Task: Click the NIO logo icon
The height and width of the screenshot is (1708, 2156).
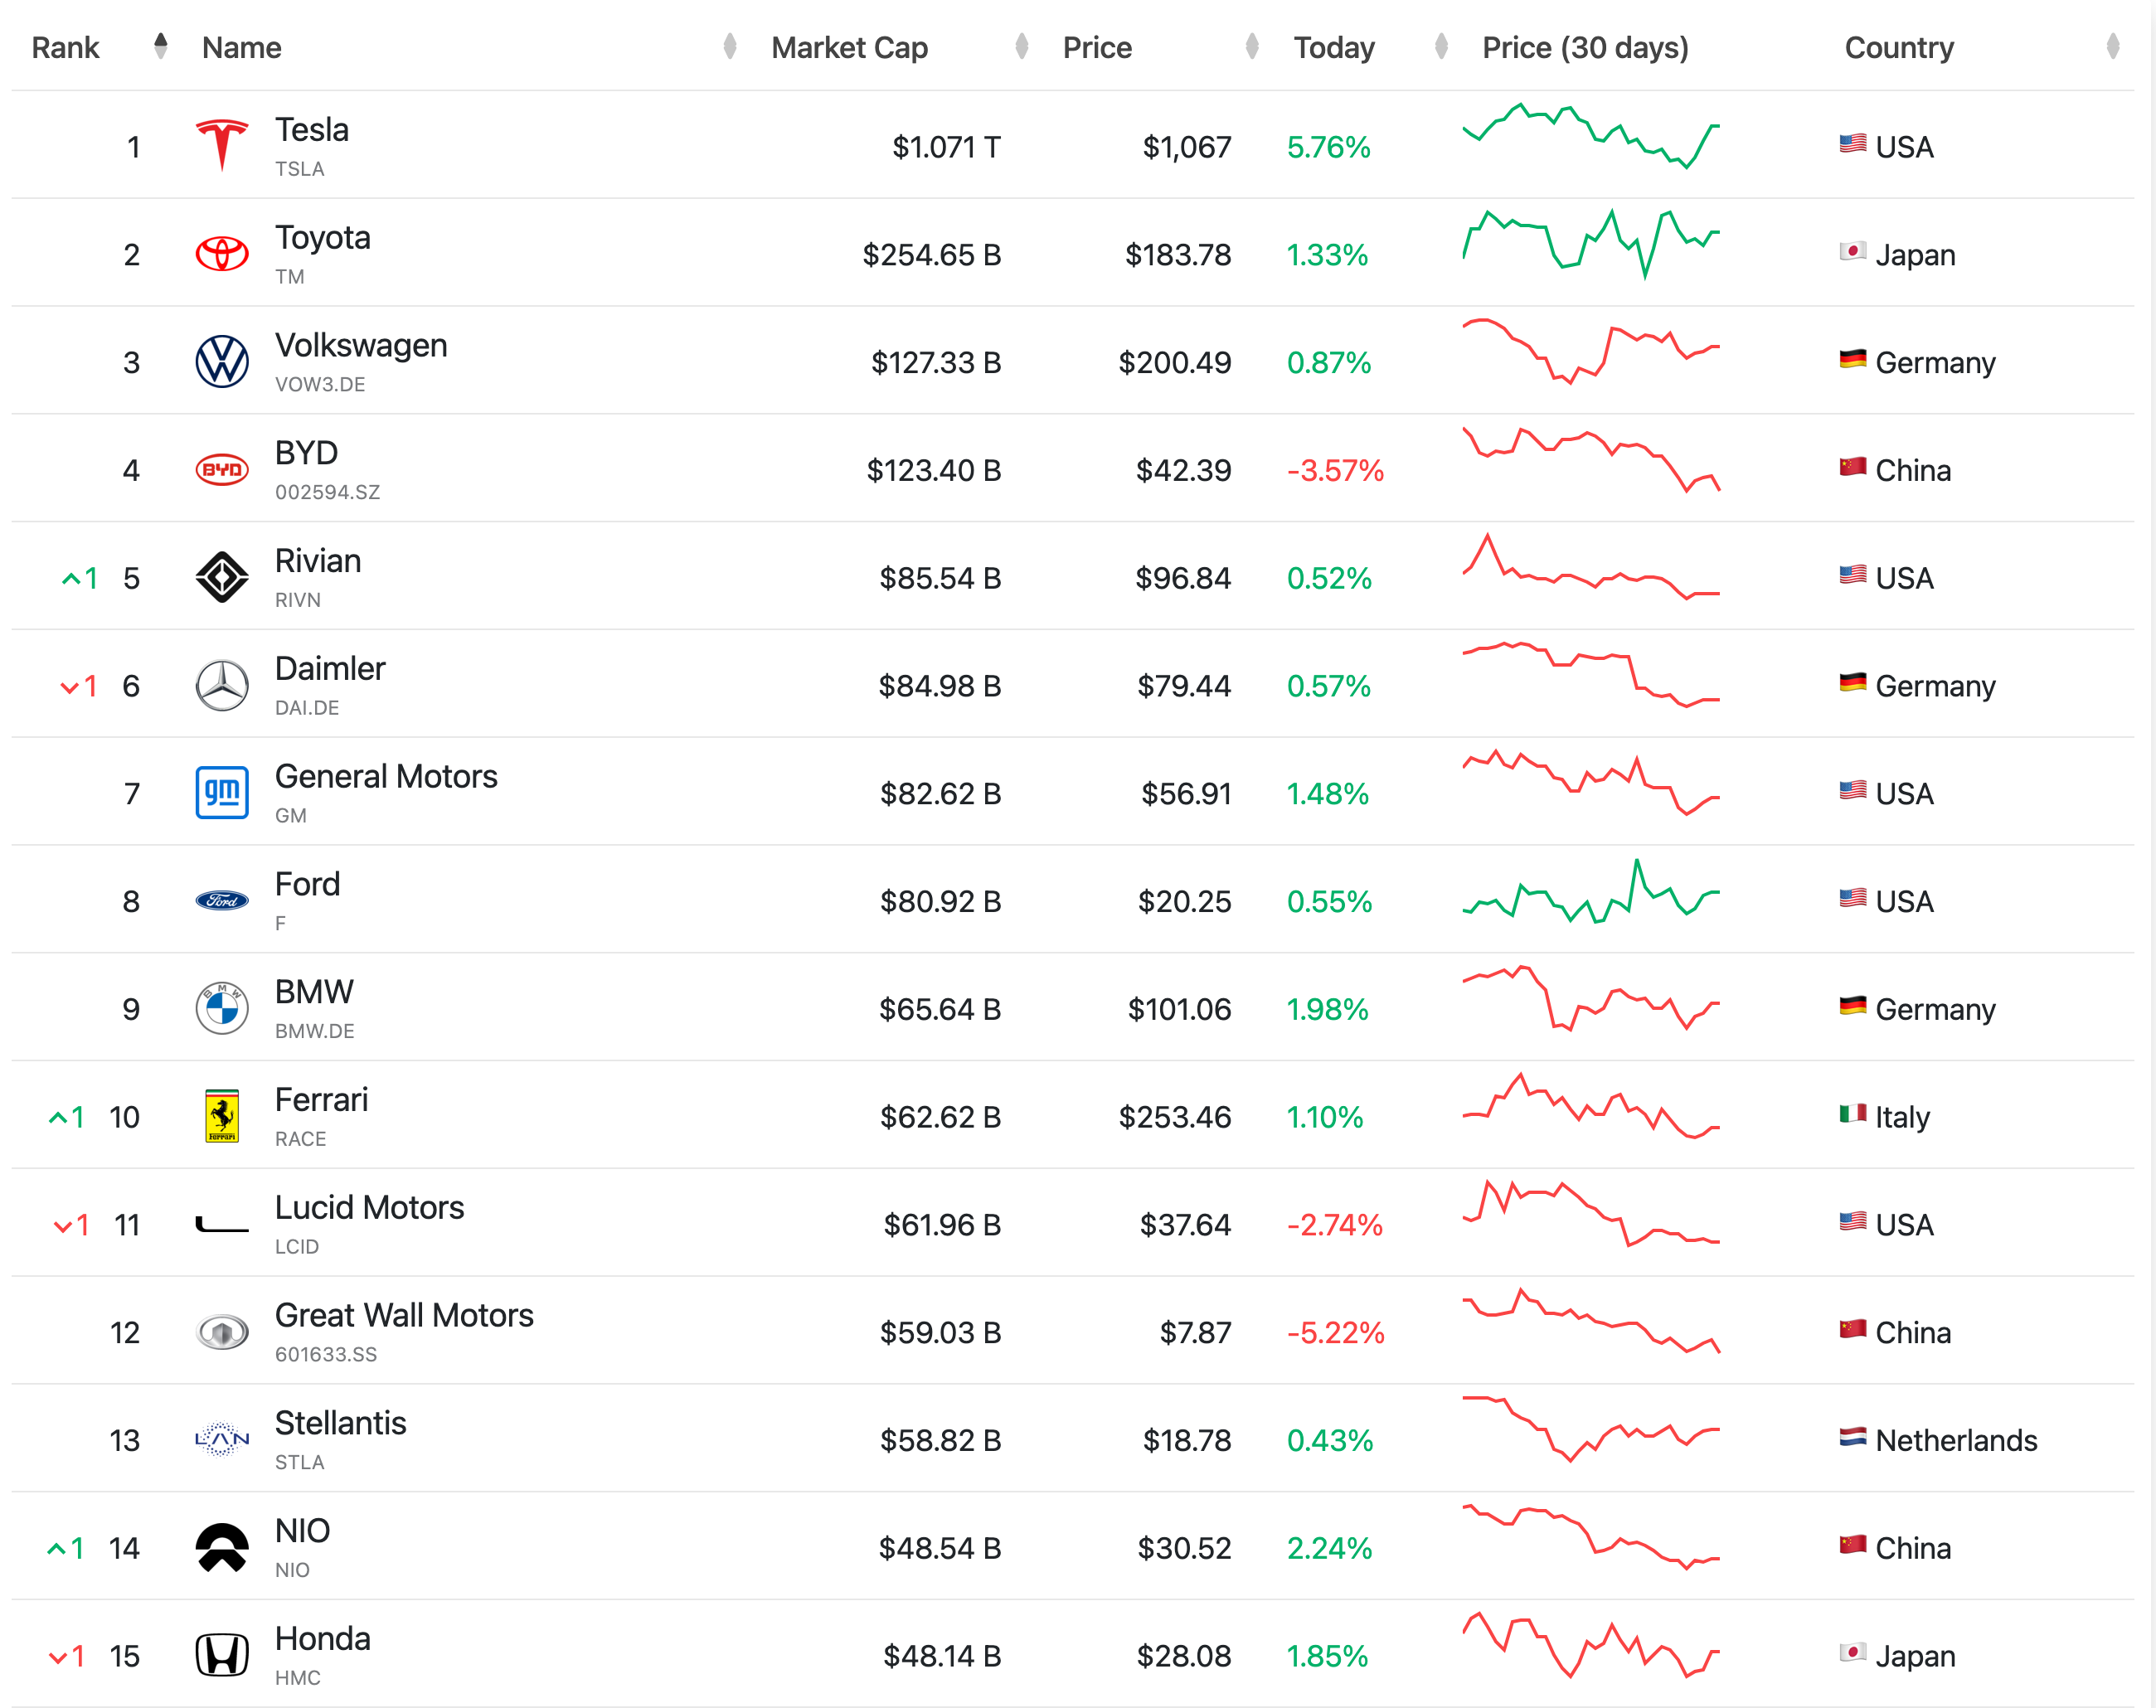Action: [x=222, y=1547]
